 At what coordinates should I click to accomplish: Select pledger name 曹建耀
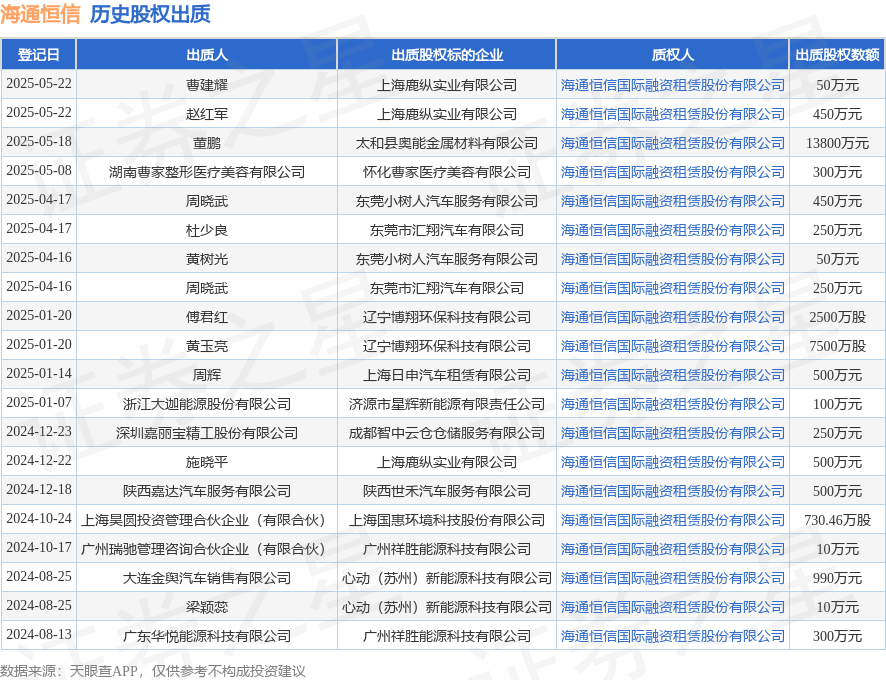pyautogui.click(x=207, y=85)
